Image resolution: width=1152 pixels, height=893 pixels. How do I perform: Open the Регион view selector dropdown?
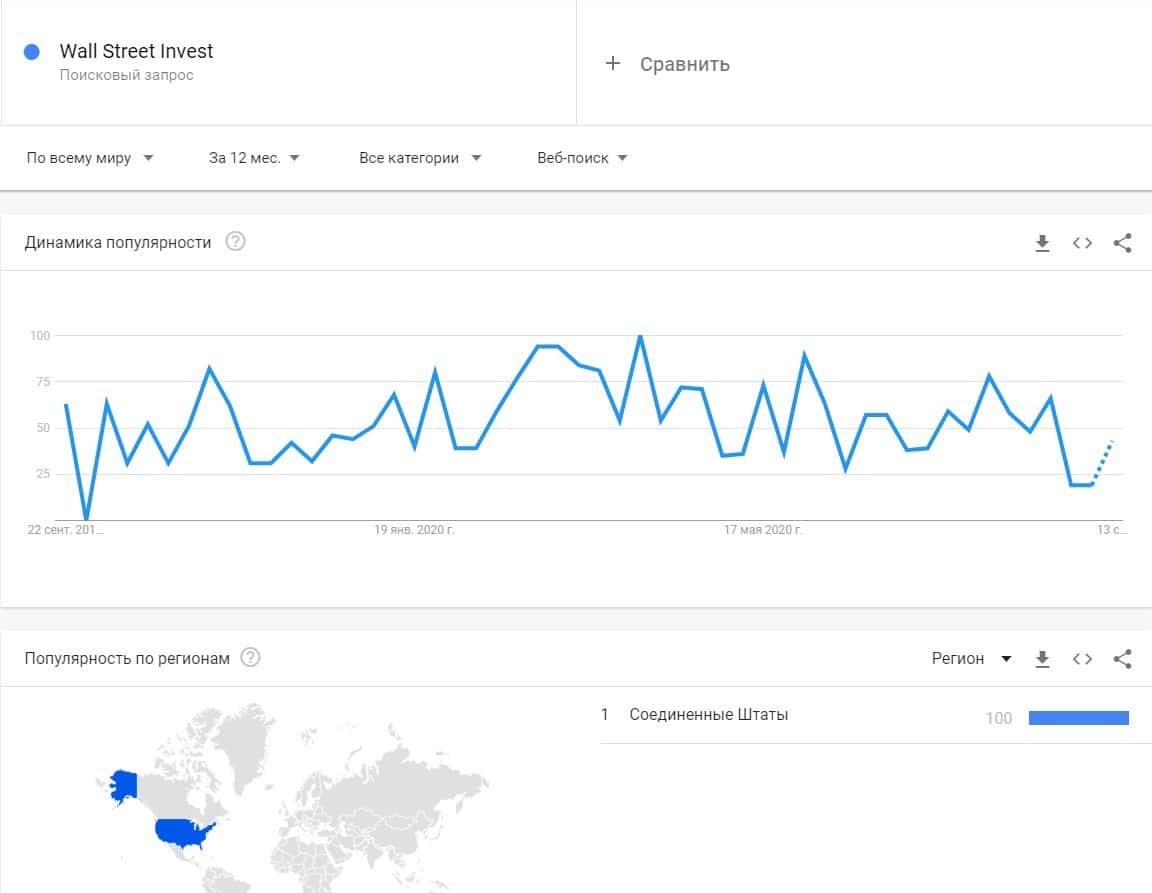[971, 659]
